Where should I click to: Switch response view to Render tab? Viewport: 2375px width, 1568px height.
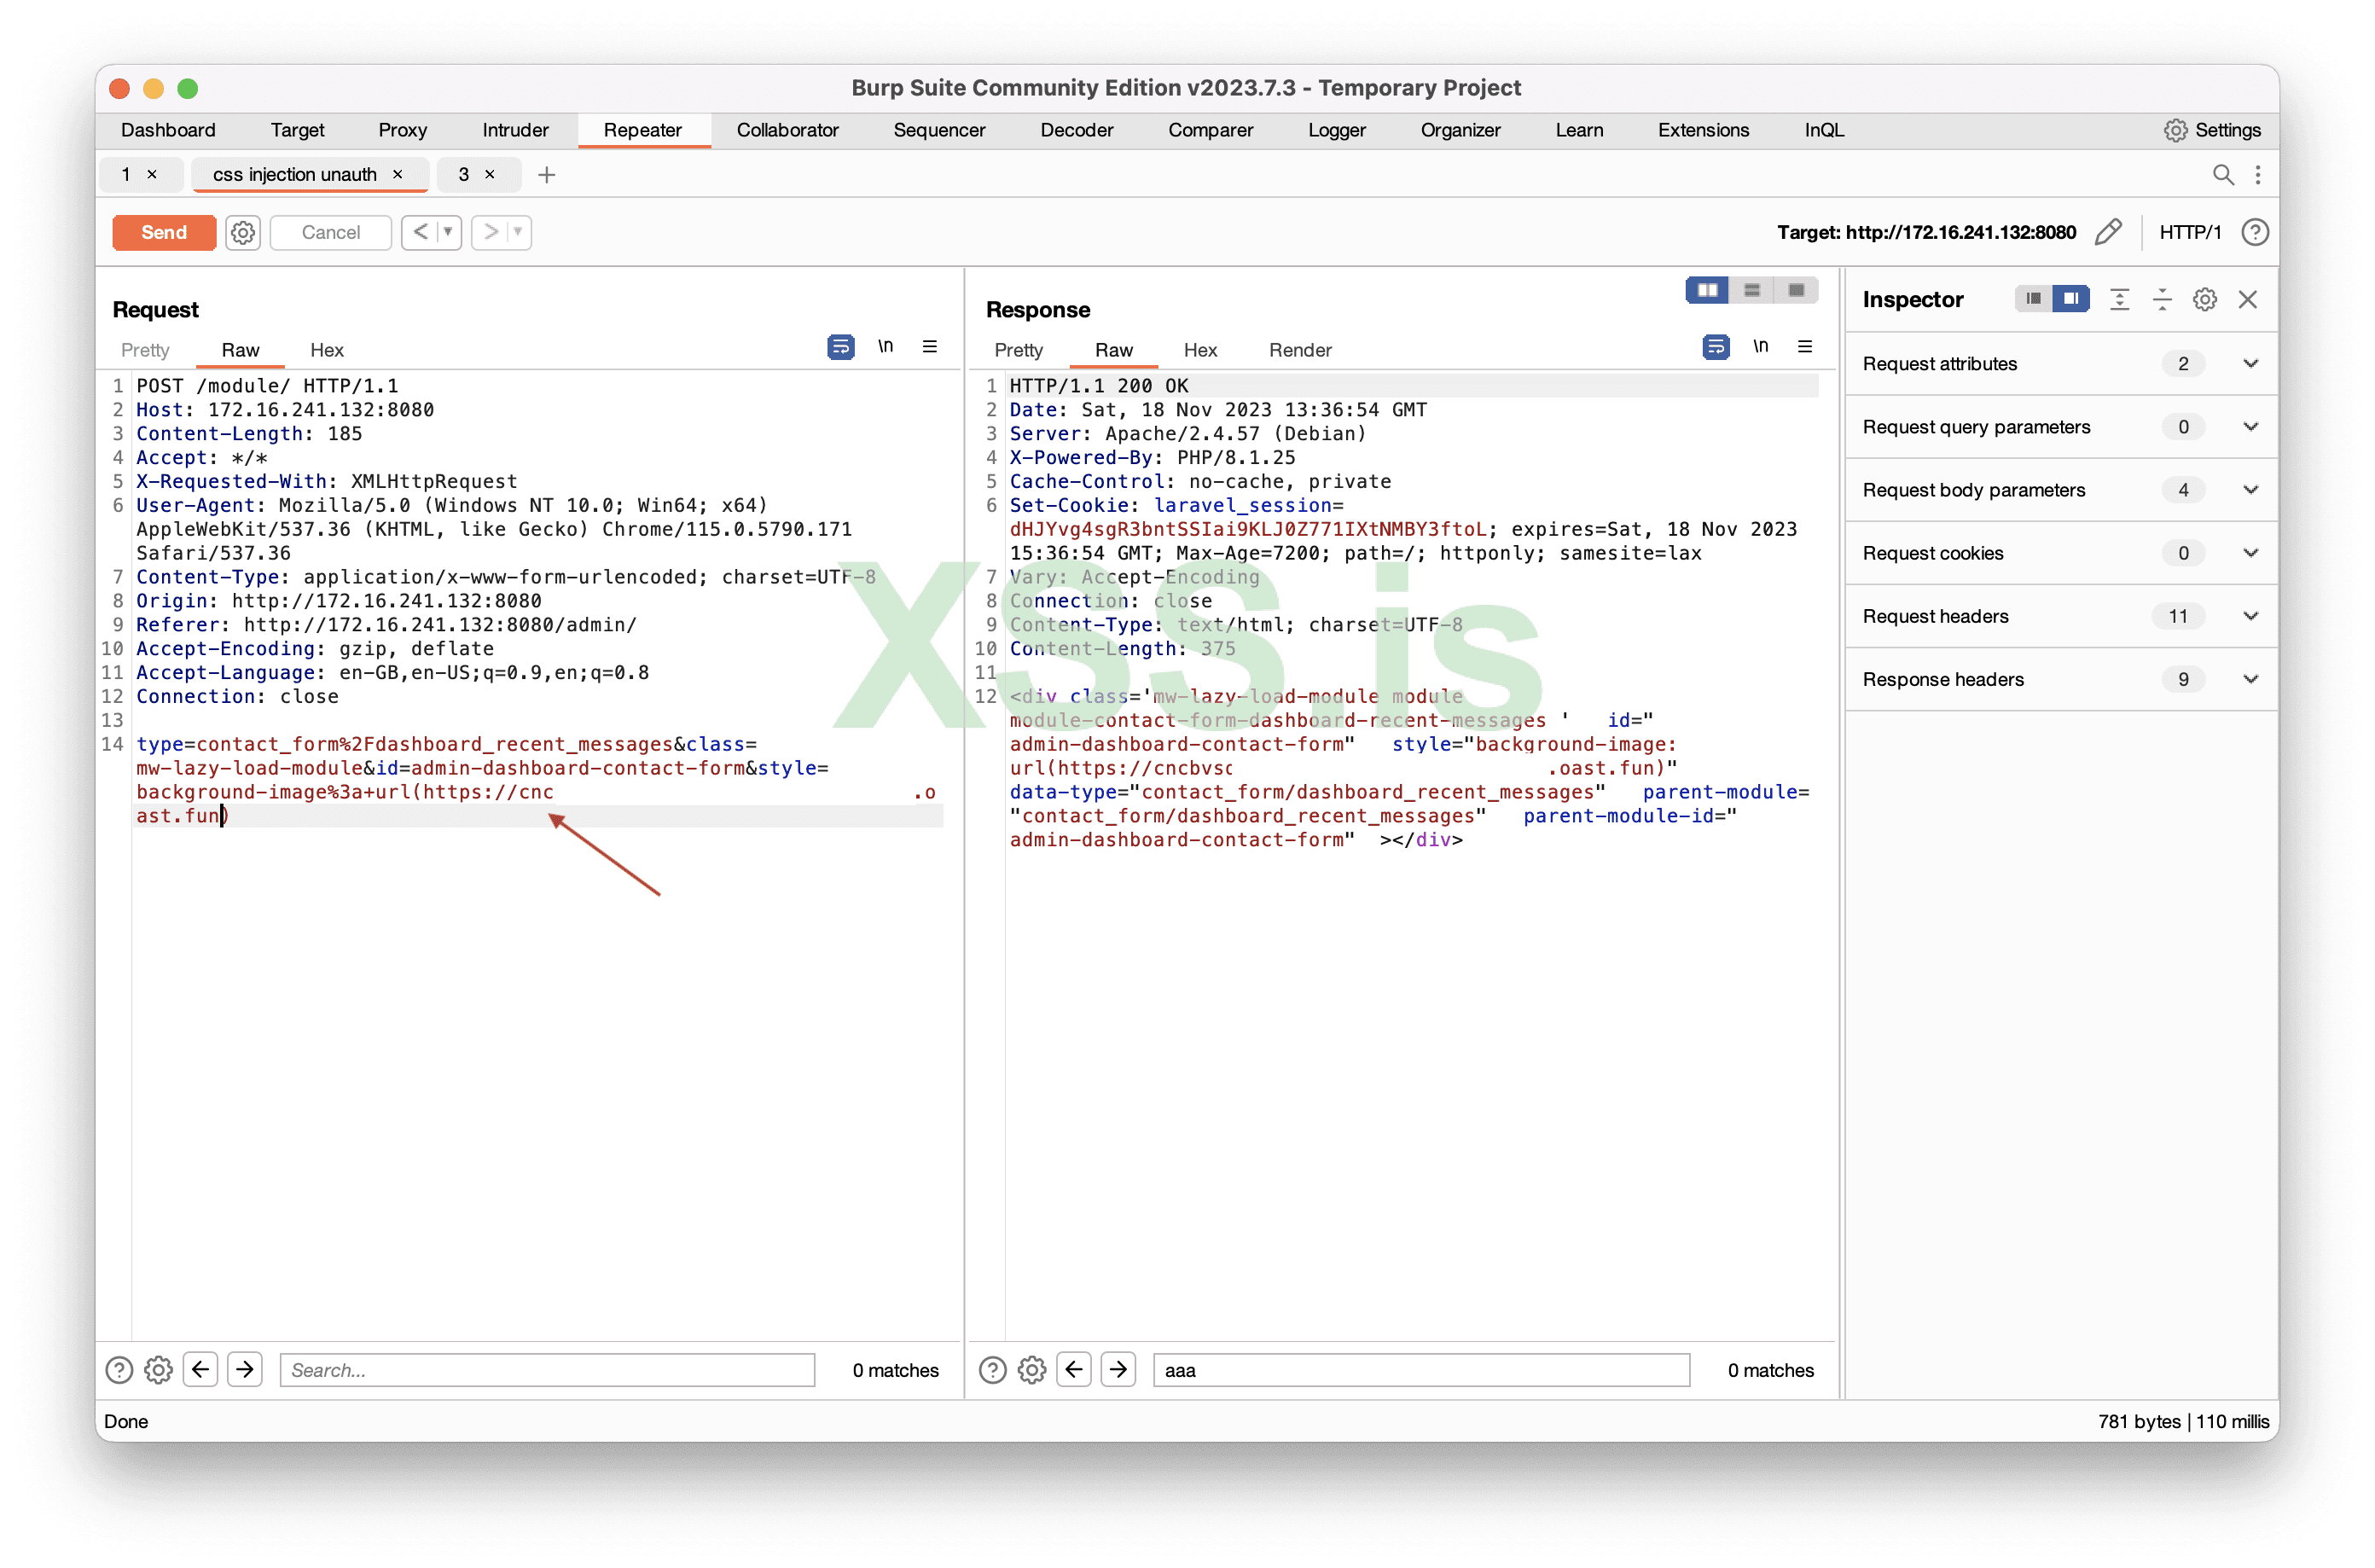(x=1299, y=350)
